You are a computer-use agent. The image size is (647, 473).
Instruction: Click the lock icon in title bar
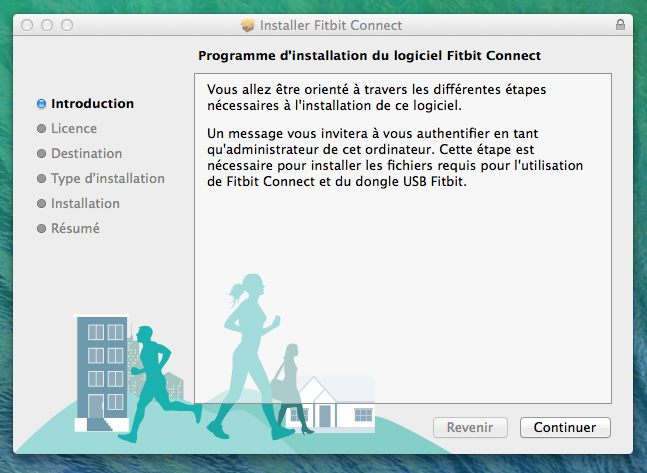pyautogui.click(x=620, y=25)
